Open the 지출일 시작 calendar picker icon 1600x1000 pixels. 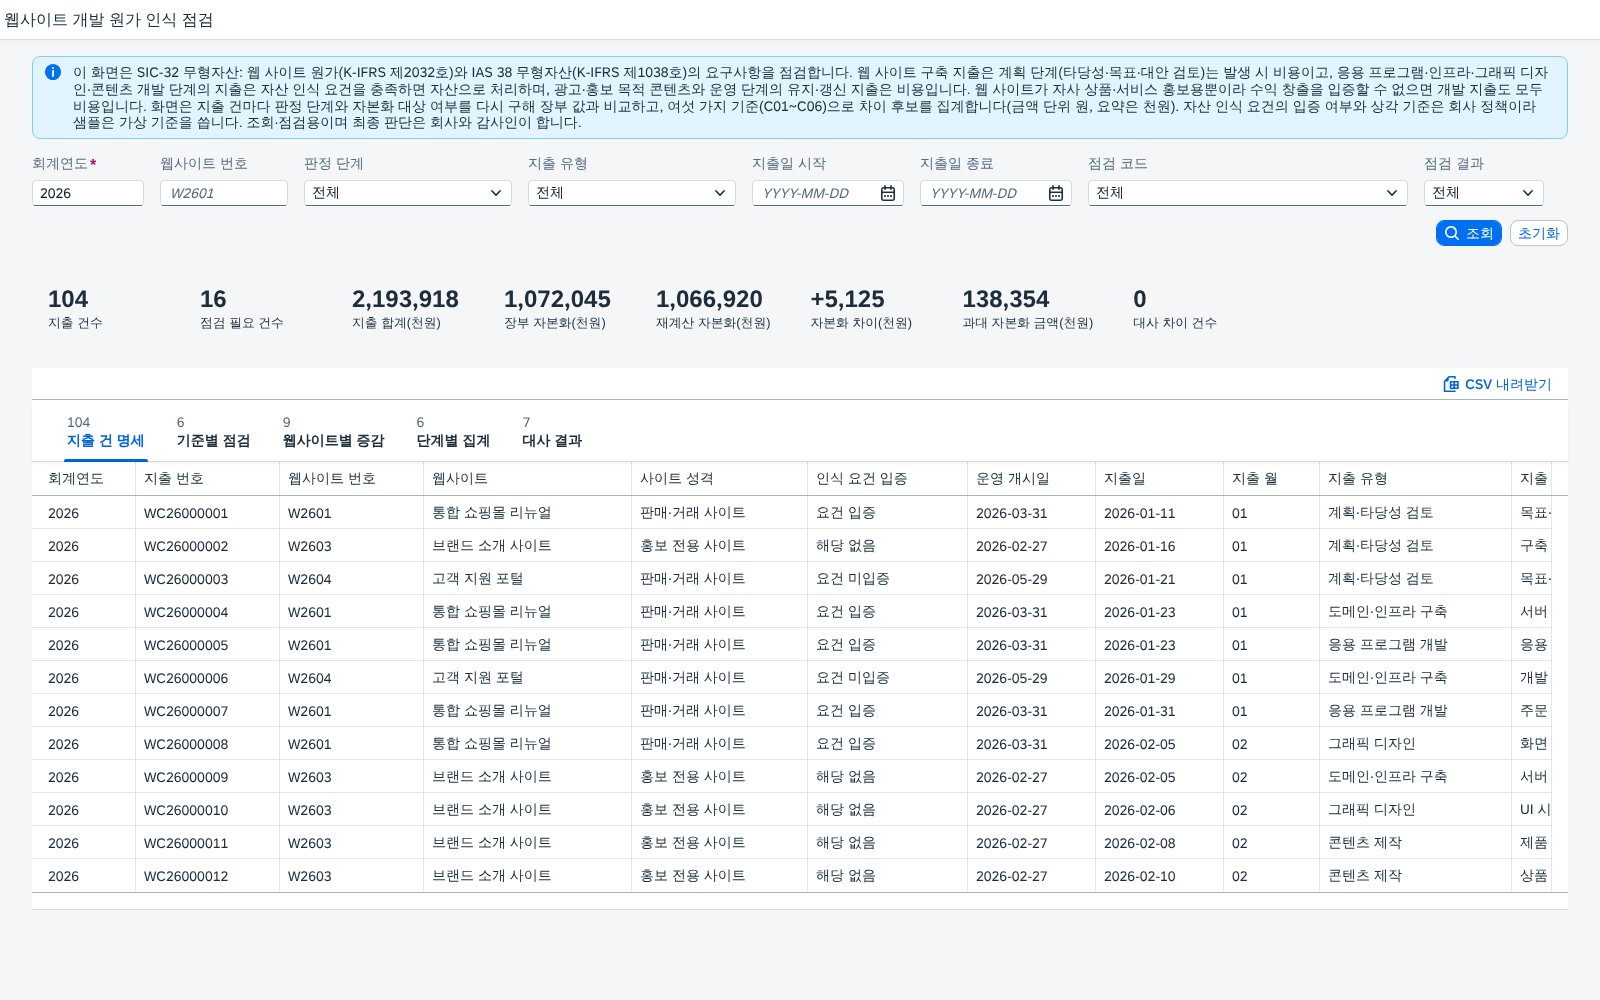pyautogui.click(x=888, y=193)
